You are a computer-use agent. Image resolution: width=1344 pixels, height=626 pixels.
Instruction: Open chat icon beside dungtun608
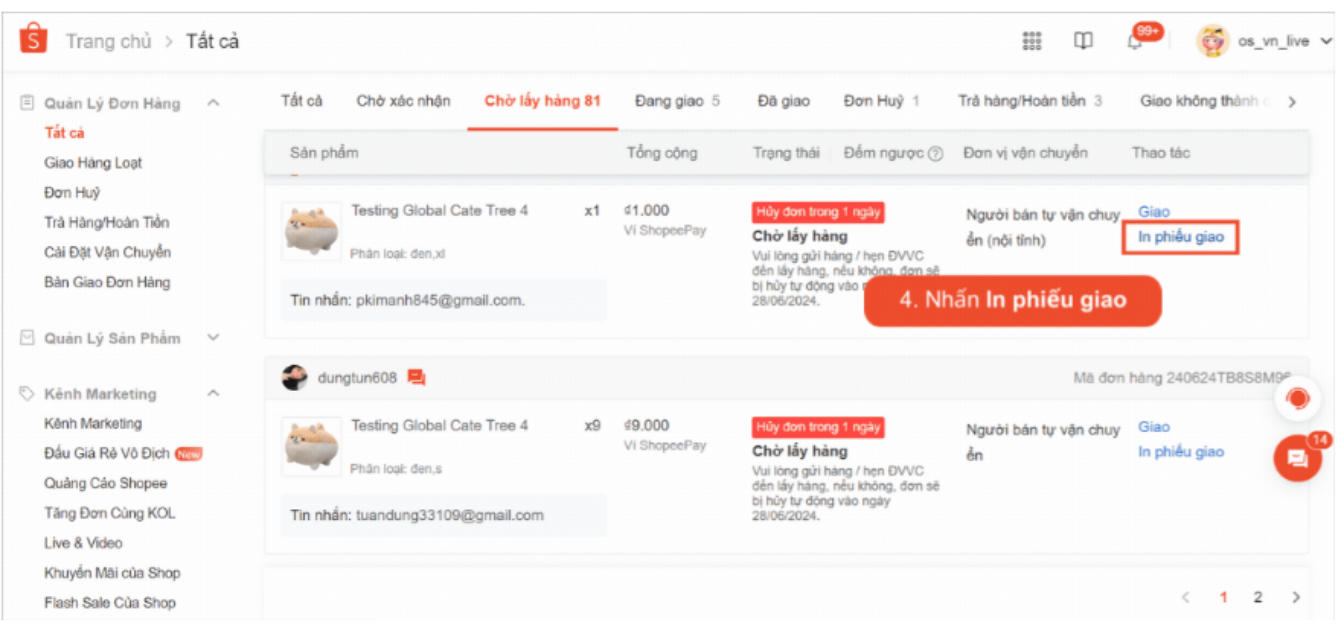[x=417, y=378]
